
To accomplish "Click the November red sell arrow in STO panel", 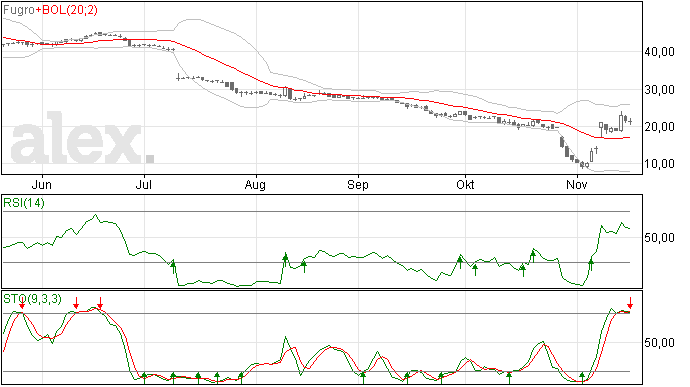I will click(630, 303).
